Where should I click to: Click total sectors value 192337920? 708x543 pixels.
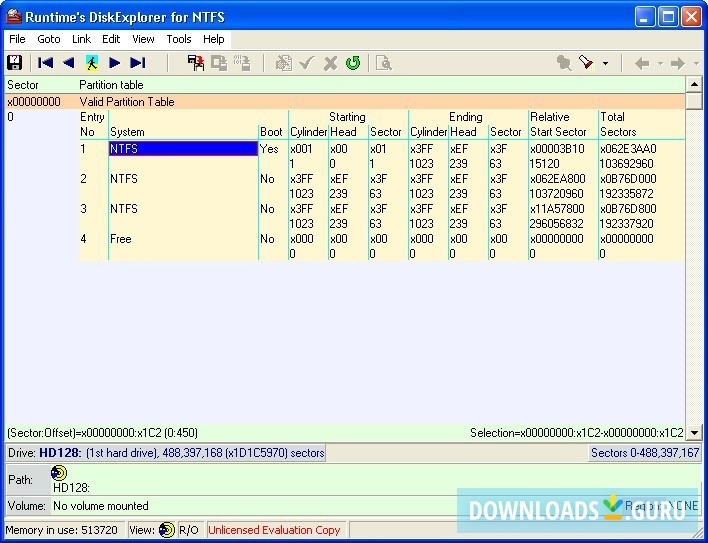click(x=626, y=224)
